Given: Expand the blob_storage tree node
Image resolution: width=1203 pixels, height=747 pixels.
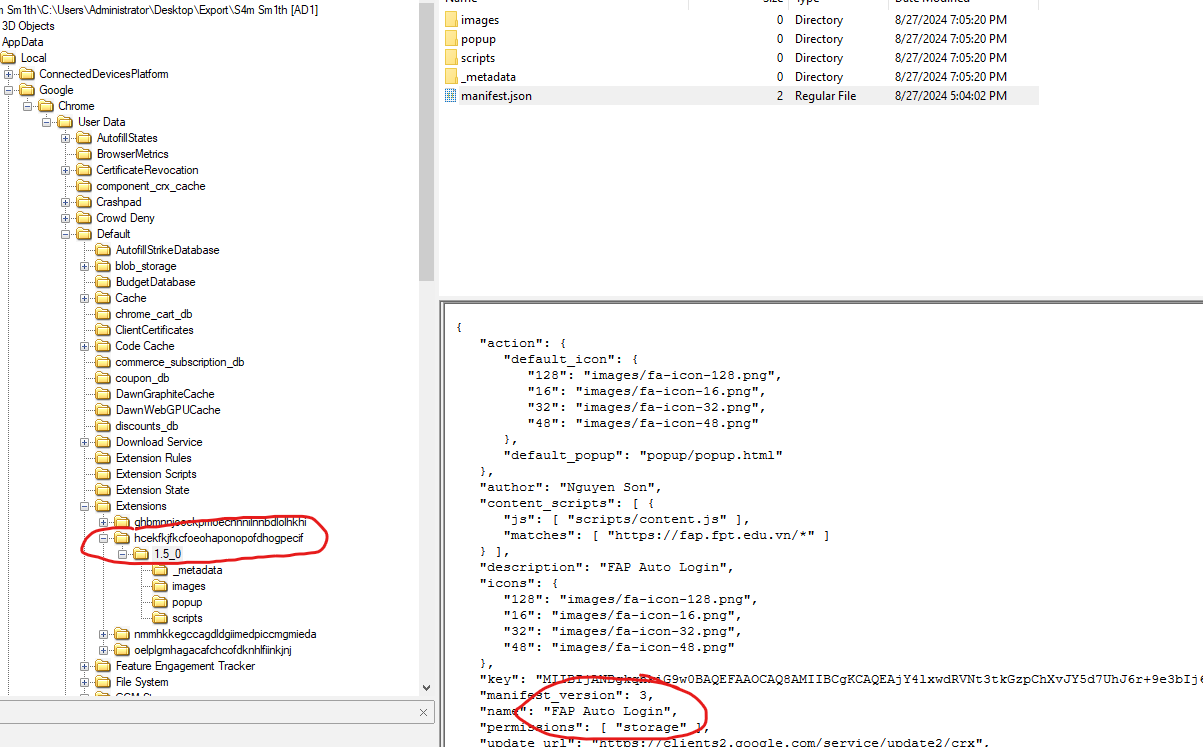Looking at the screenshot, I should [84, 266].
